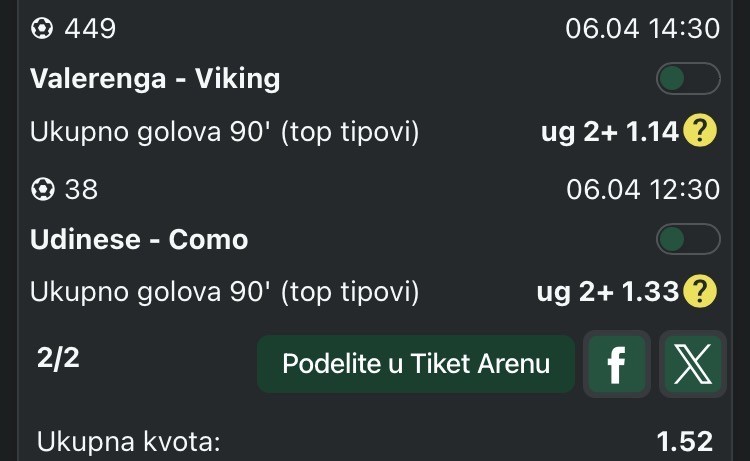Open help for the ug 2+ 1.33 tip

click(701, 291)
